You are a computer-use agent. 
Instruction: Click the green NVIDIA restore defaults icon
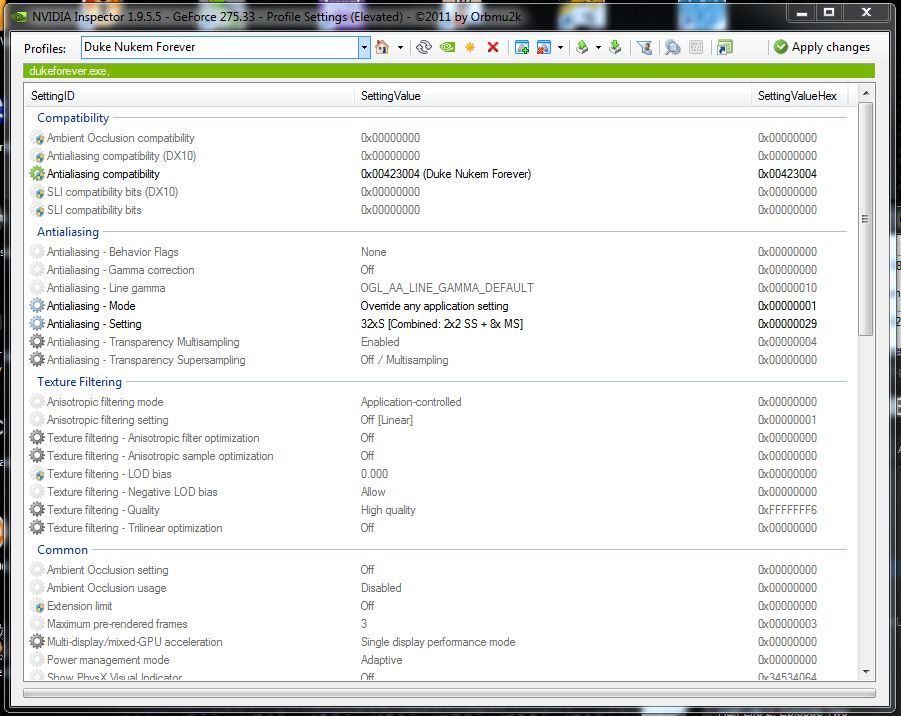pyautogui.click(x=447, y=47)
